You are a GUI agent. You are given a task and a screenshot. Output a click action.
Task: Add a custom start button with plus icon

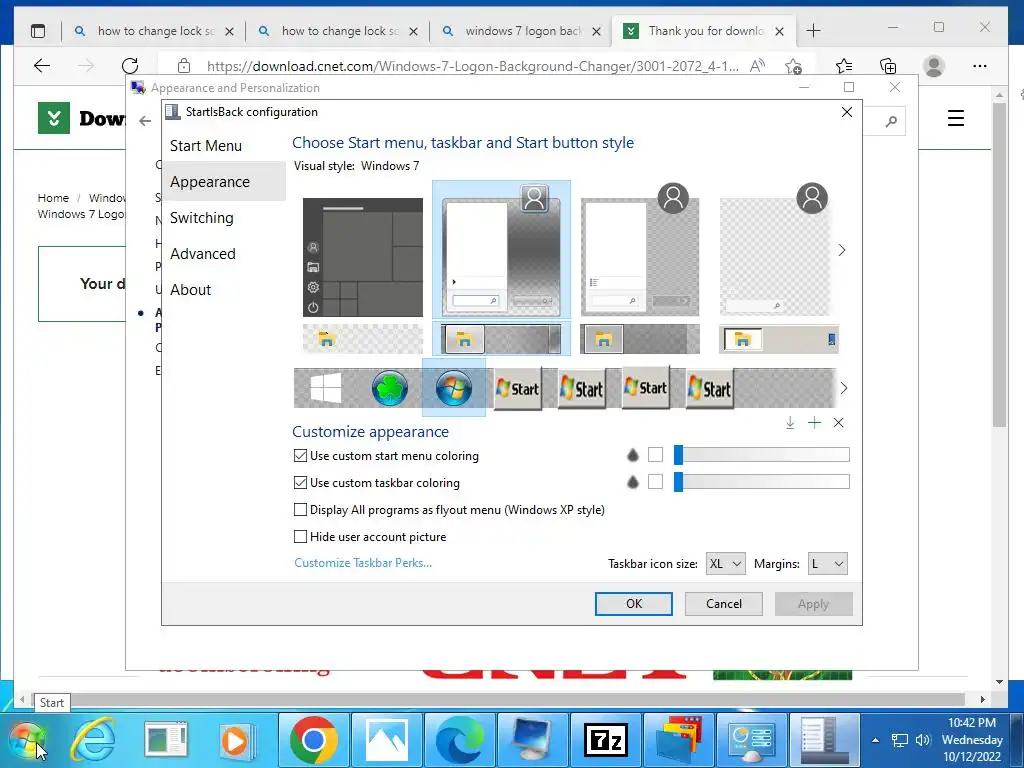pyautogui.click(x=814, y=423)
